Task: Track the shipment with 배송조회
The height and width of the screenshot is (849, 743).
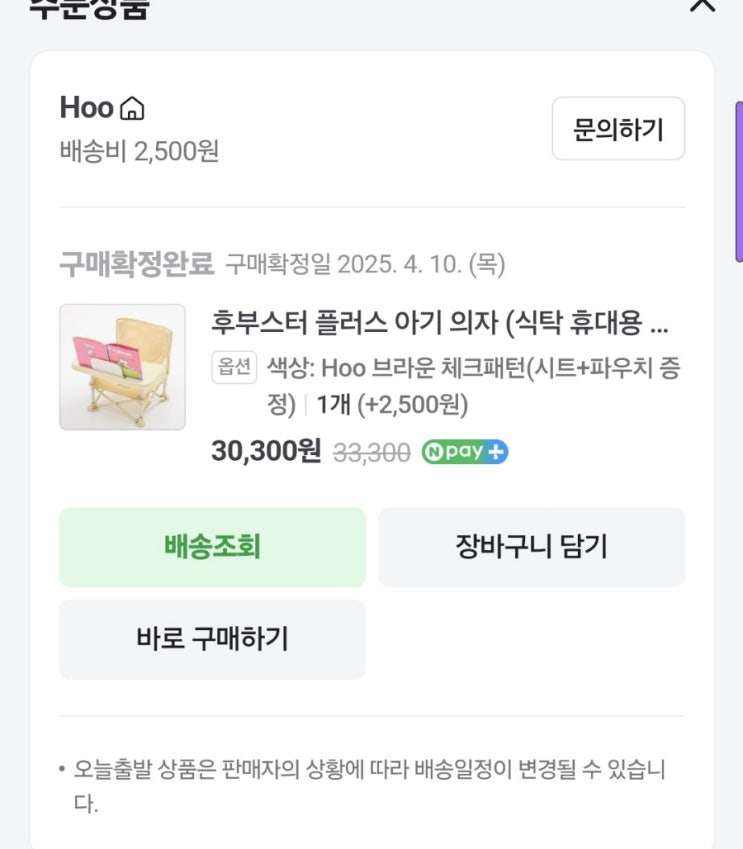Action: 212,547
